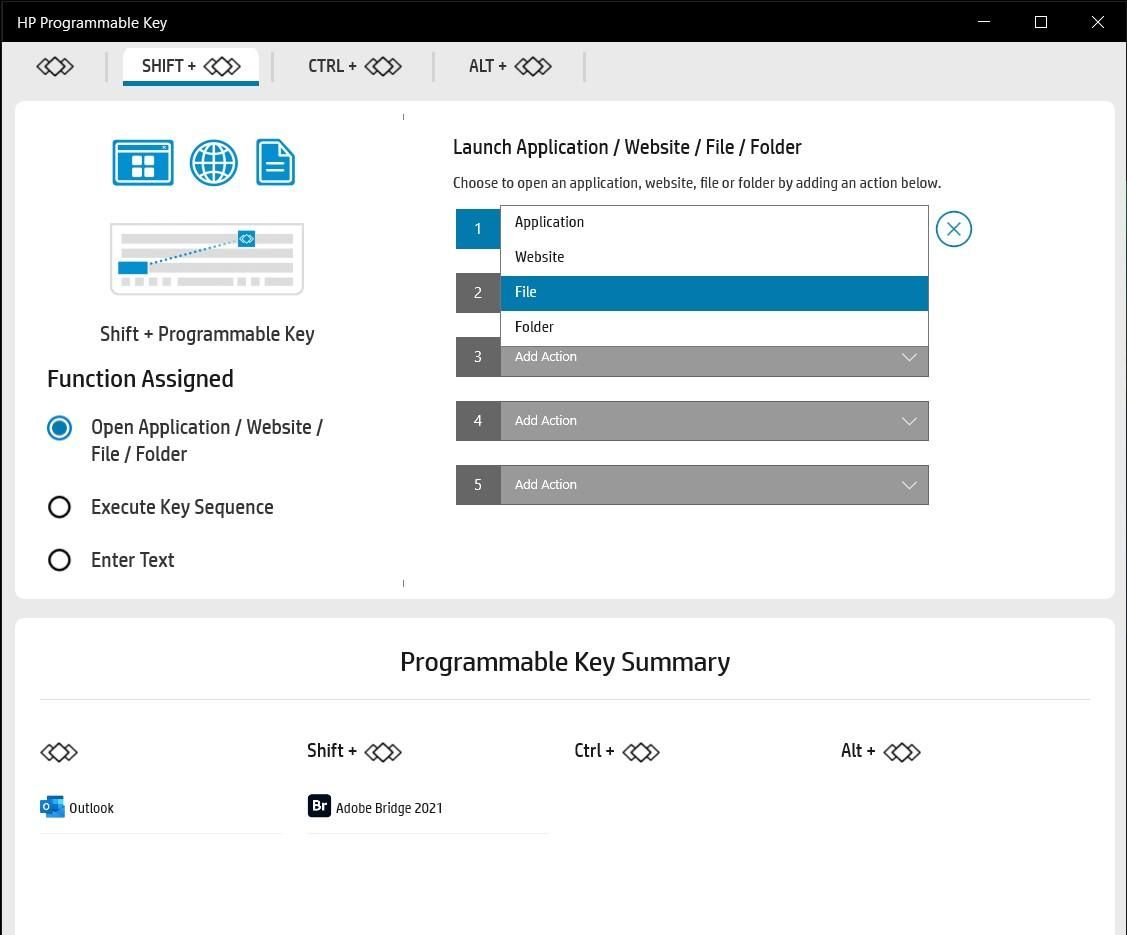
Task: Select the Execute Key Sequence option
Action: 59,507
